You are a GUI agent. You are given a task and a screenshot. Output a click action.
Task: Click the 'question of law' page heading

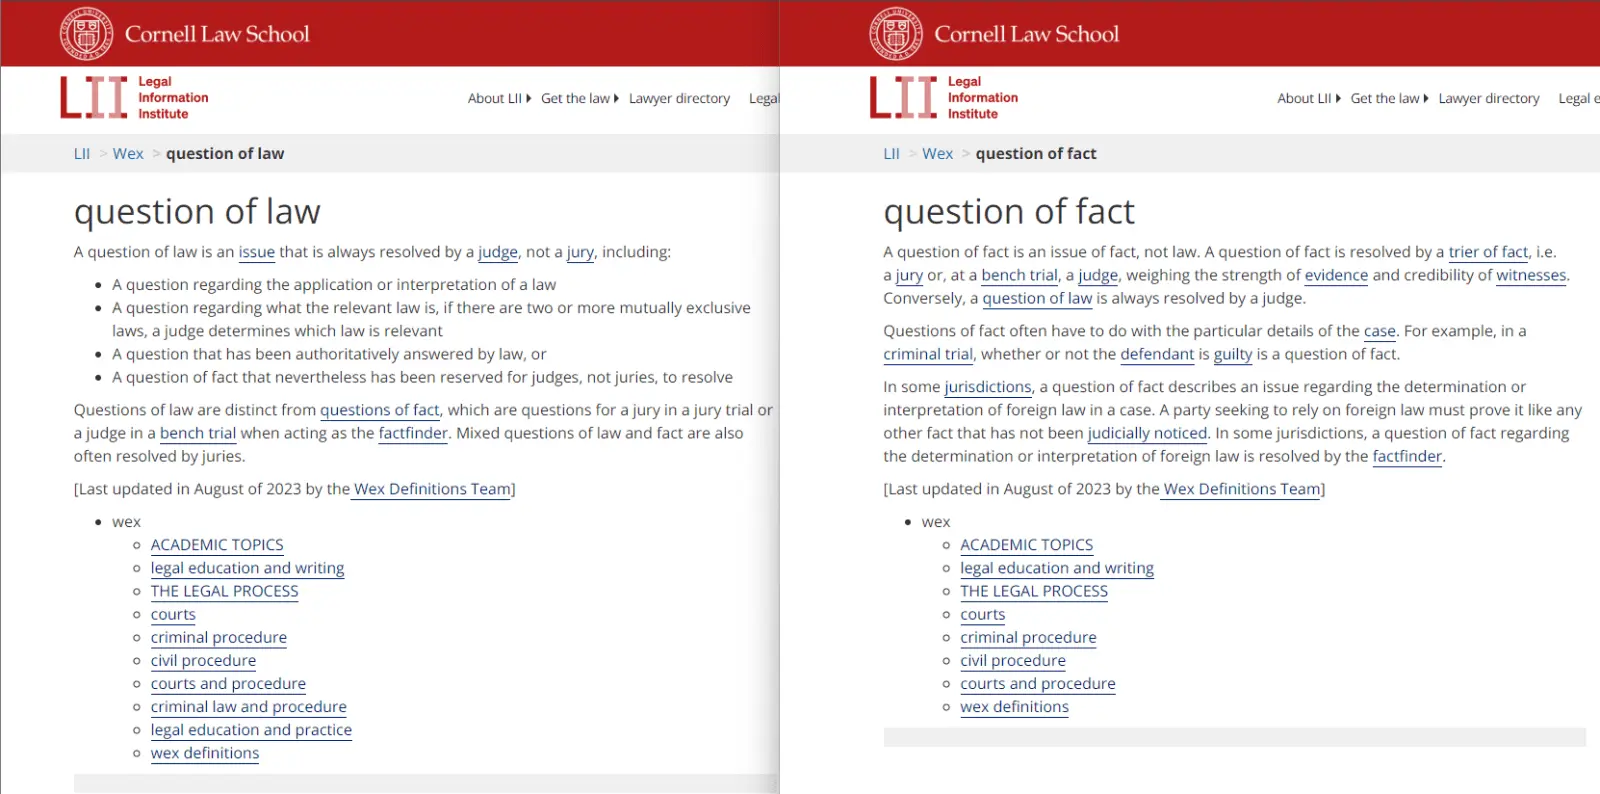point(197,212)
